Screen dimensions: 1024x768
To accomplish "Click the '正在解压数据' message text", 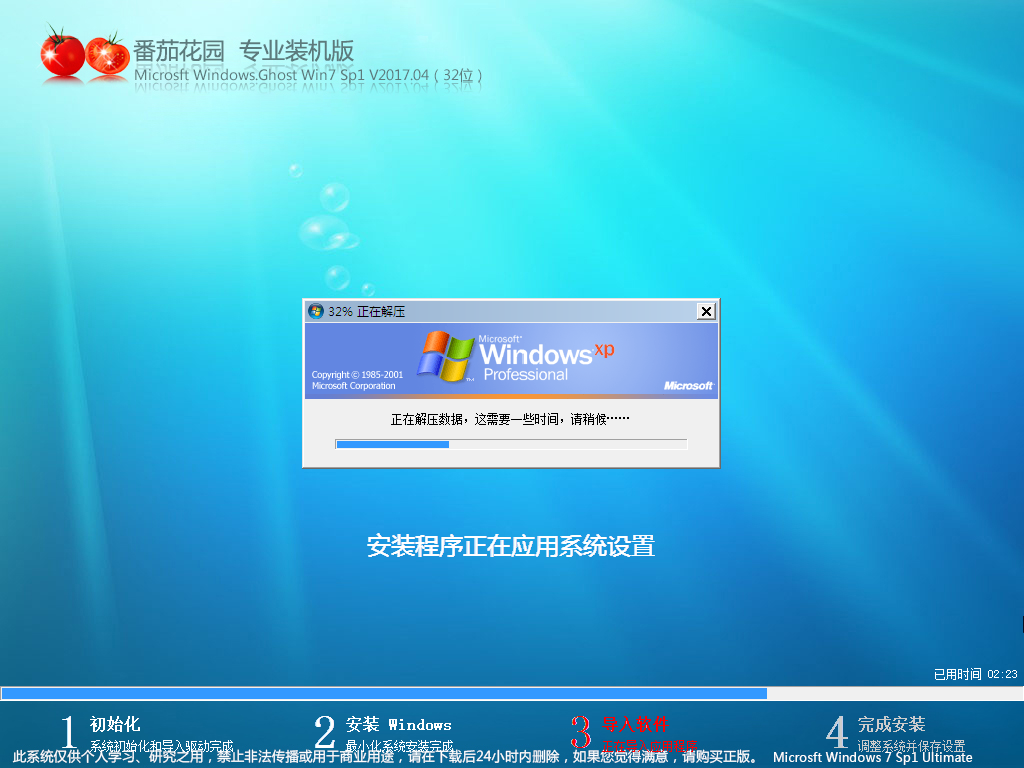I will point(510,419).
